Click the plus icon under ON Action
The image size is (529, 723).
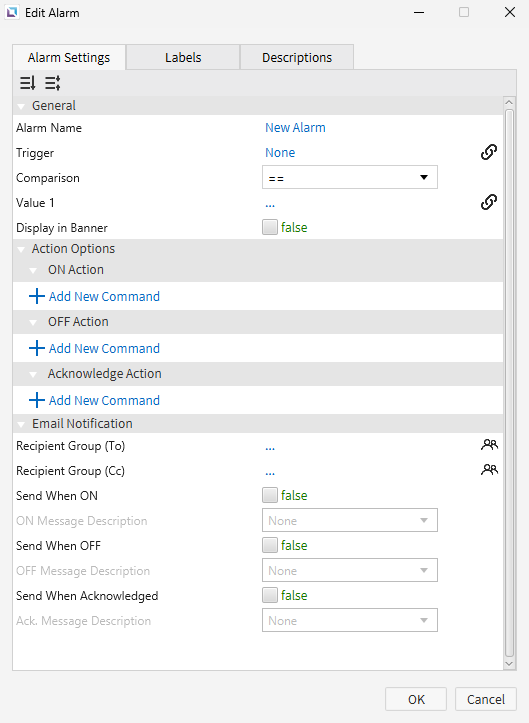[37, 296]
